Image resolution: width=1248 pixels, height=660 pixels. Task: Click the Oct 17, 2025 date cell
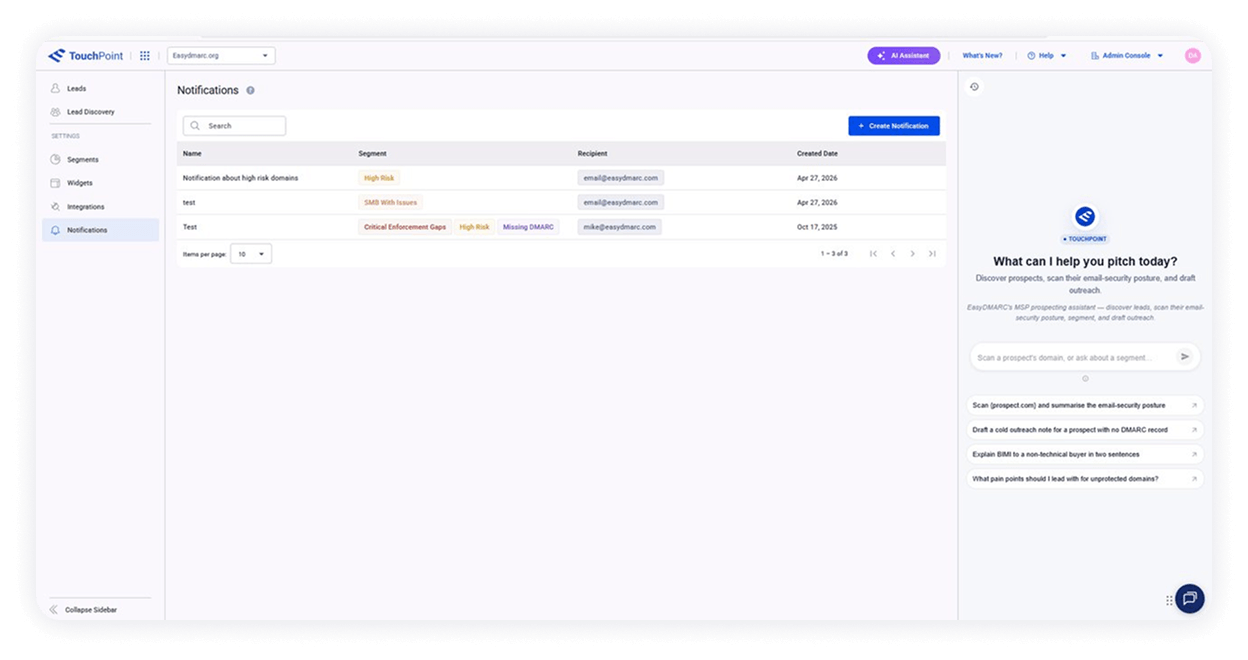[x=817, y=227]
